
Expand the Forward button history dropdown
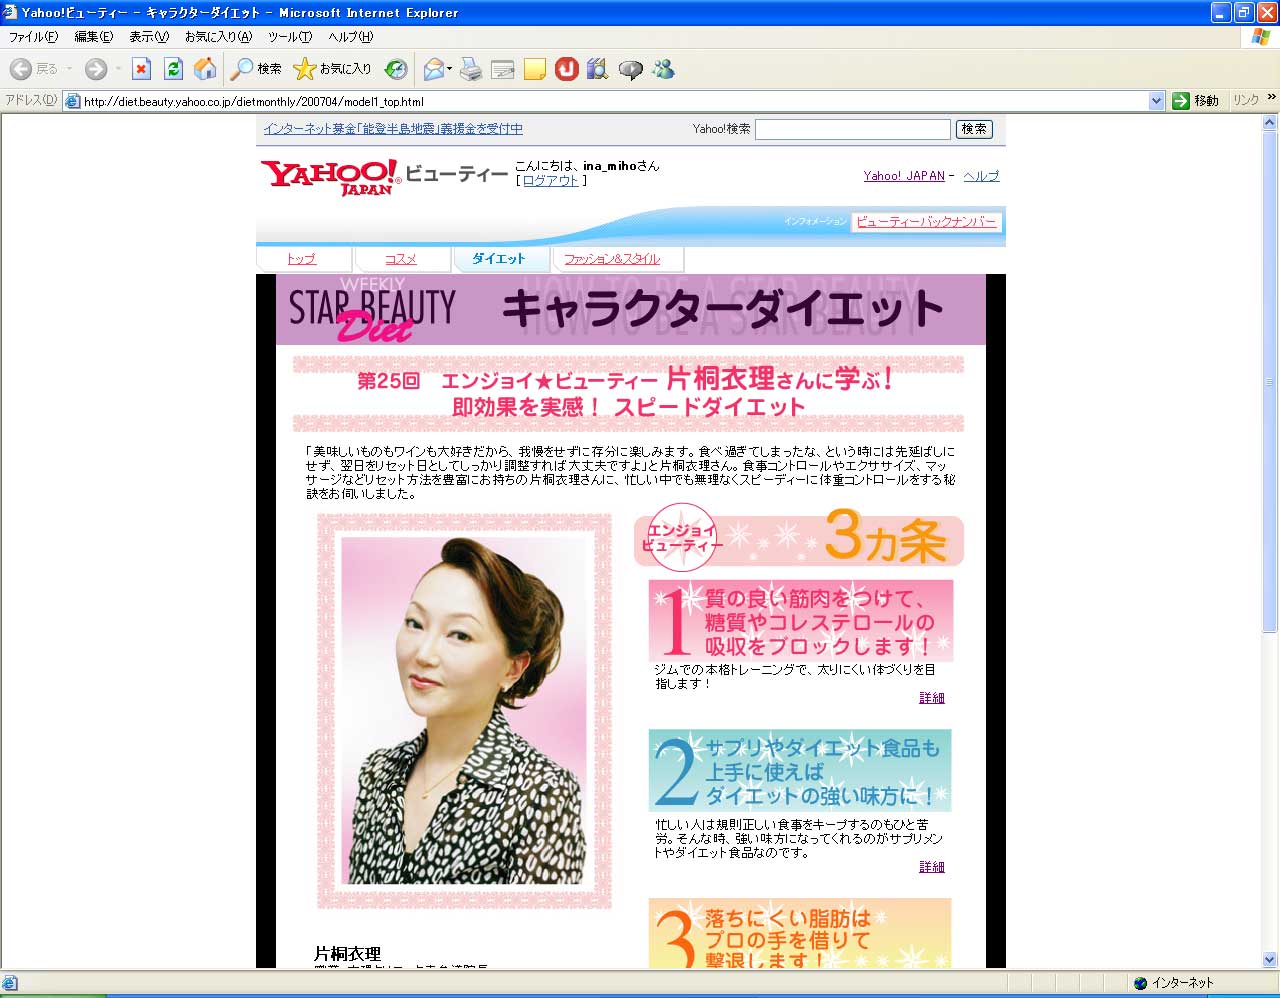point(118,69)
